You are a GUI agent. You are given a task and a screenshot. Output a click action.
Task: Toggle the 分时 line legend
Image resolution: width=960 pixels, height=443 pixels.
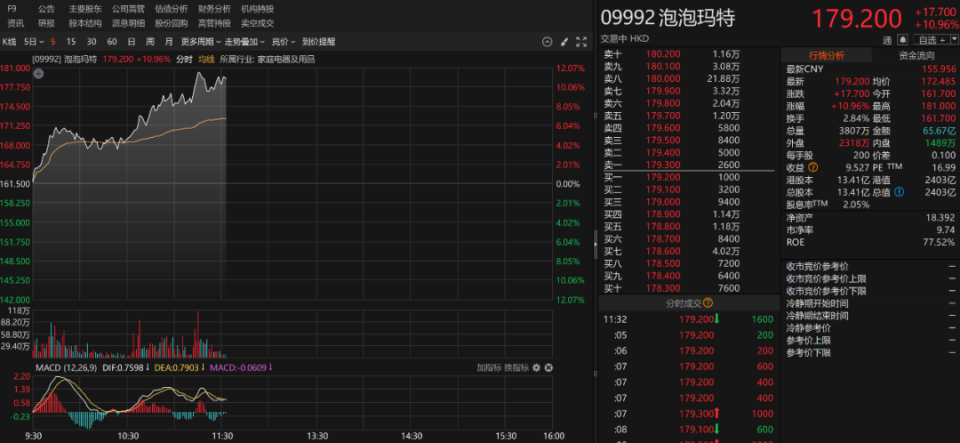click(x=184, y=60)
